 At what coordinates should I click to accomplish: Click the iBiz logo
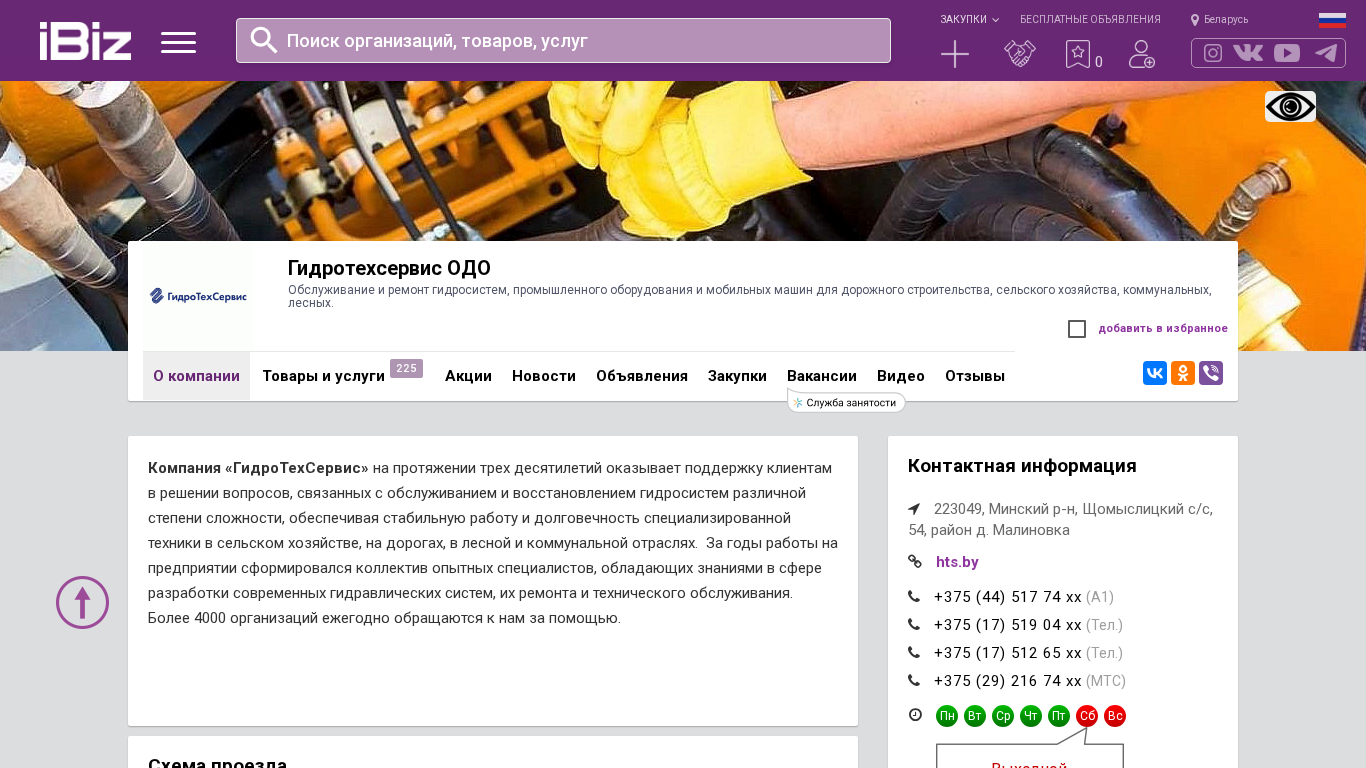coord(85,41)
